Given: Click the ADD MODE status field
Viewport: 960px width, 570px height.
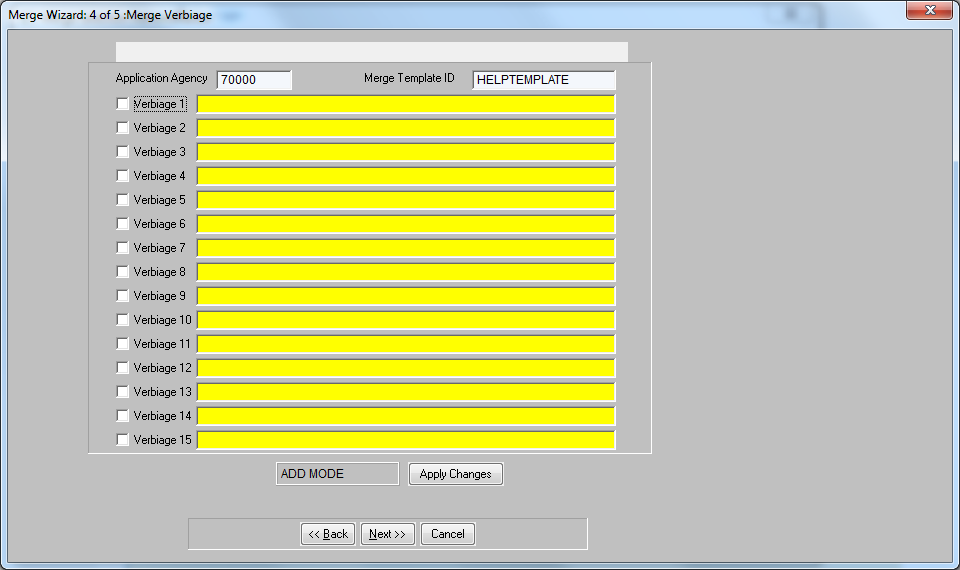Looking at the screenshot, I should 337,474.
